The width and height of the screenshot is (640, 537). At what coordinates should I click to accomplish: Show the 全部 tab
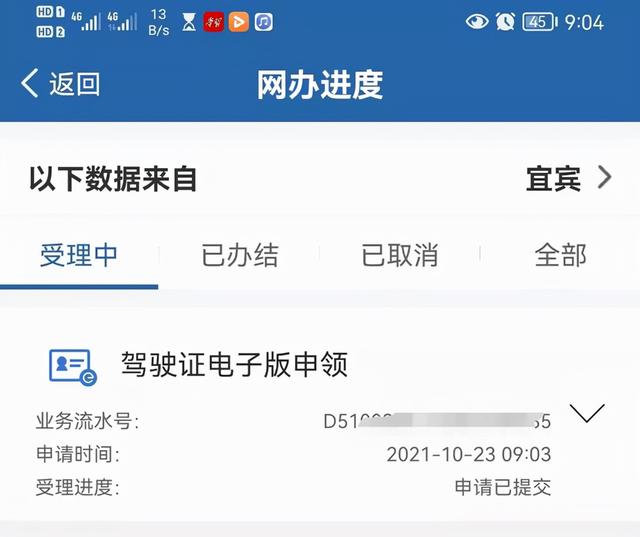point(561,255)
